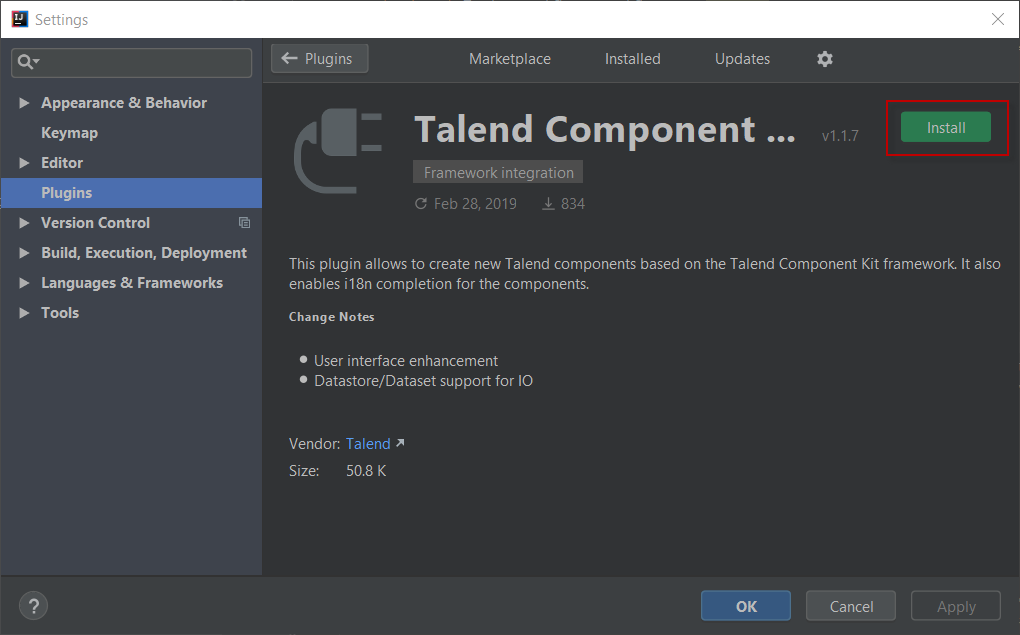Open the Updates tab

tap(742, 59)
